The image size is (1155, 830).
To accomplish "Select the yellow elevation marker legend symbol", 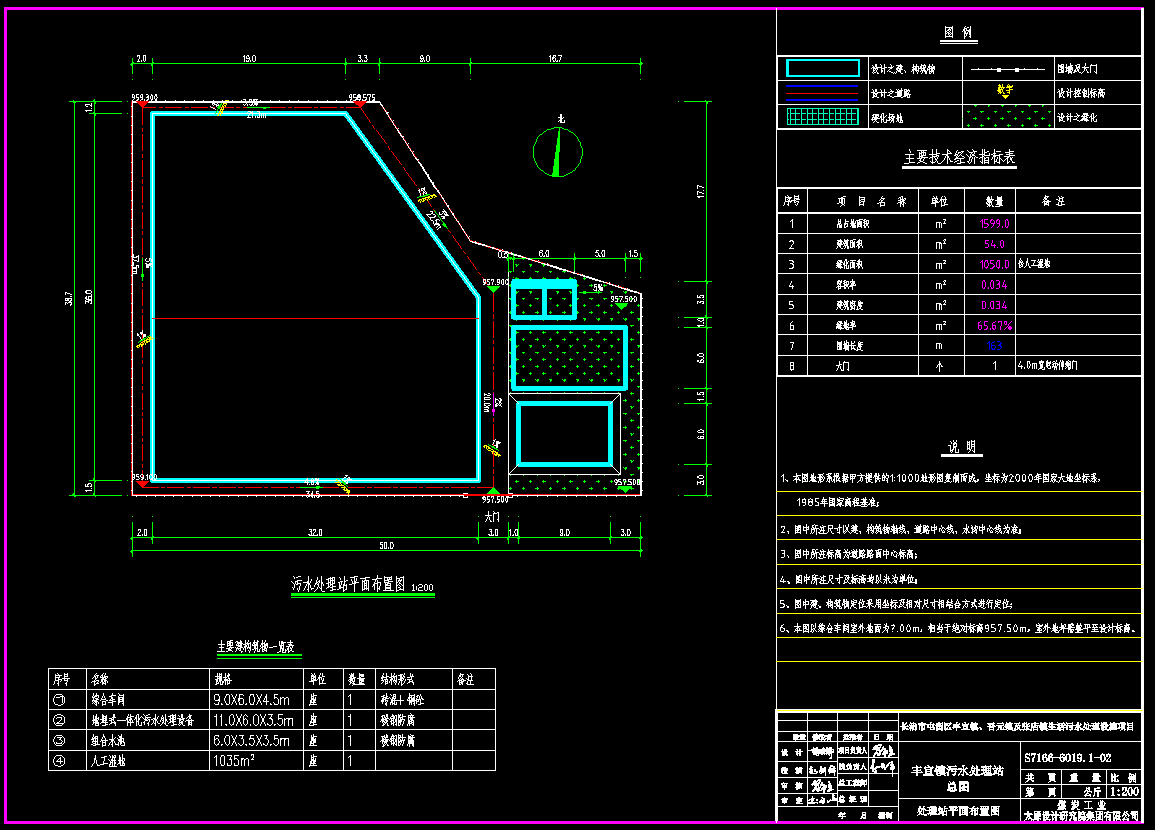I will [1006, 90].
